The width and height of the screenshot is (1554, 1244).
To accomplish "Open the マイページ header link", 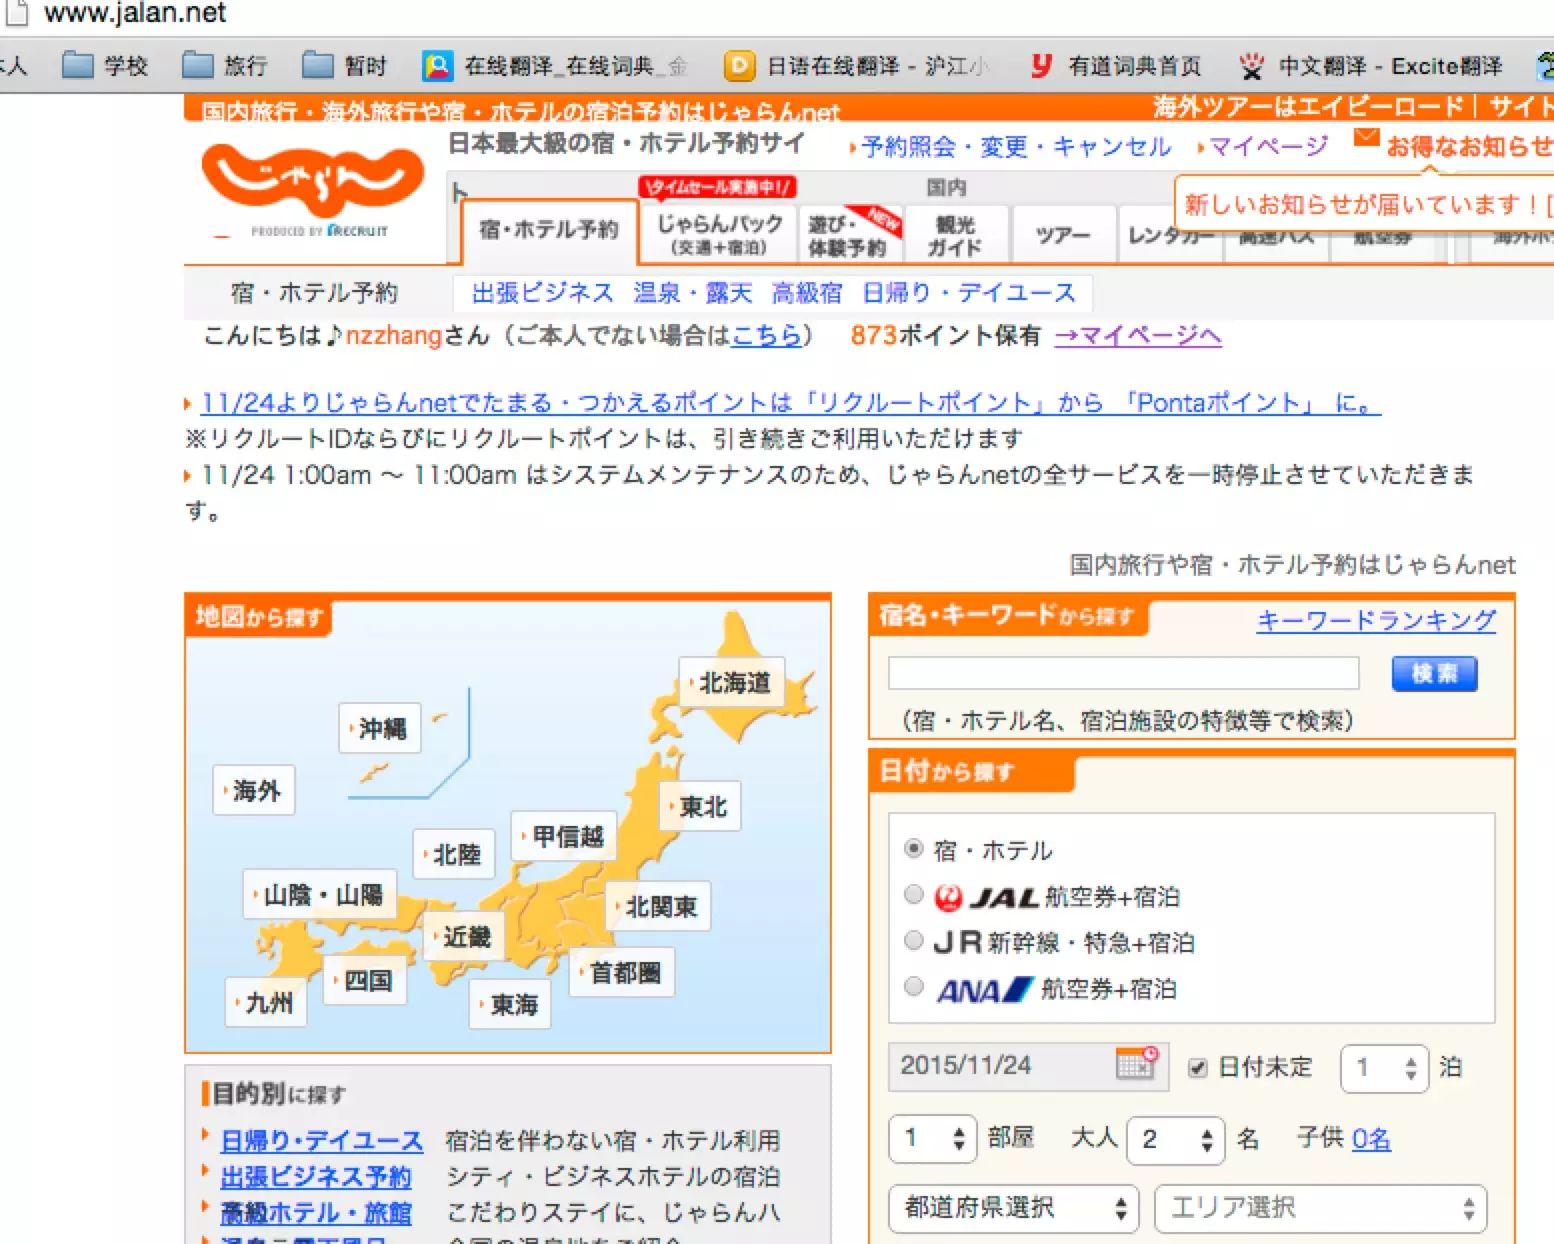I will point(1269,147).
